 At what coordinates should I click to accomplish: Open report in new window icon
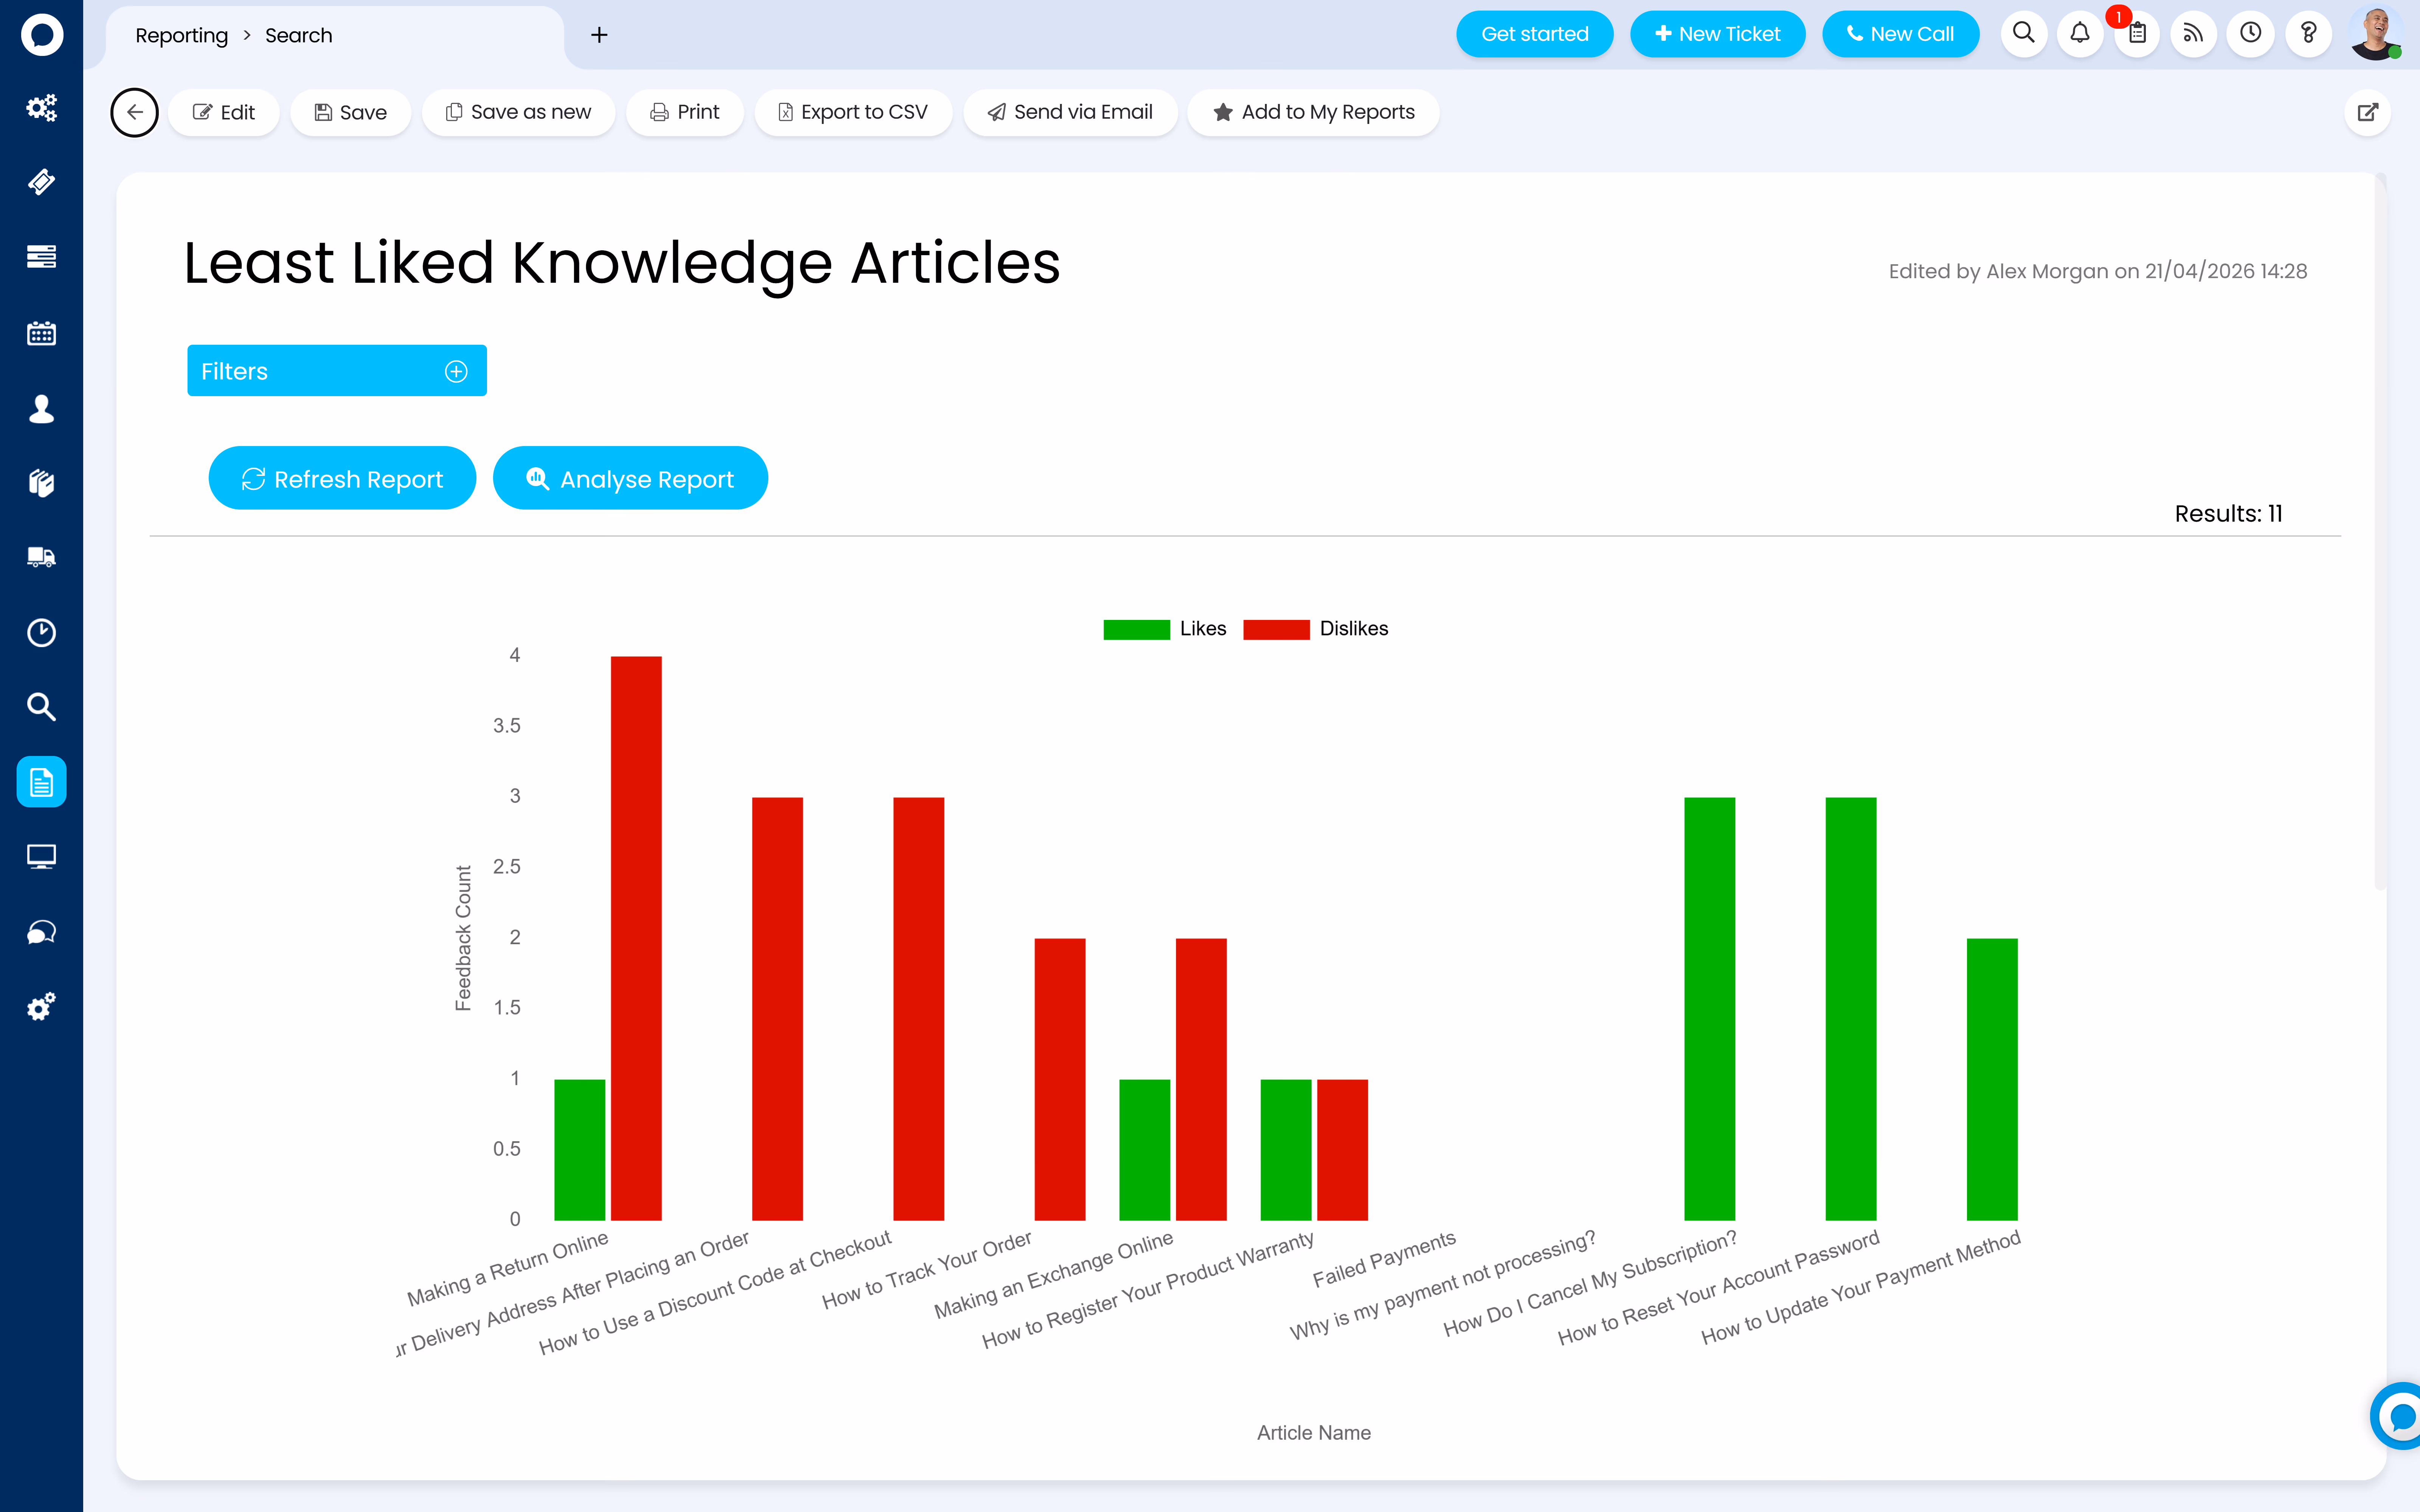click(2367, 112)
